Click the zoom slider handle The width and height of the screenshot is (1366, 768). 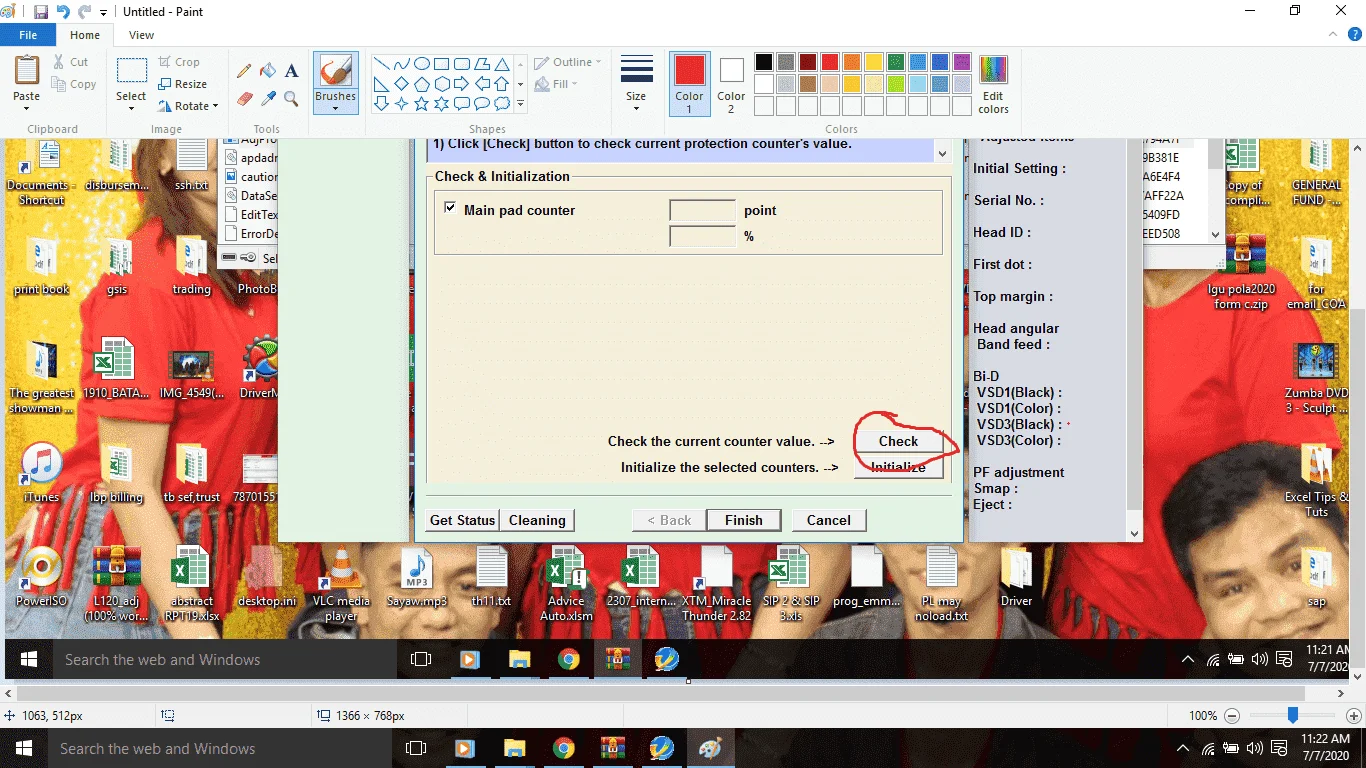point(1293,715)
